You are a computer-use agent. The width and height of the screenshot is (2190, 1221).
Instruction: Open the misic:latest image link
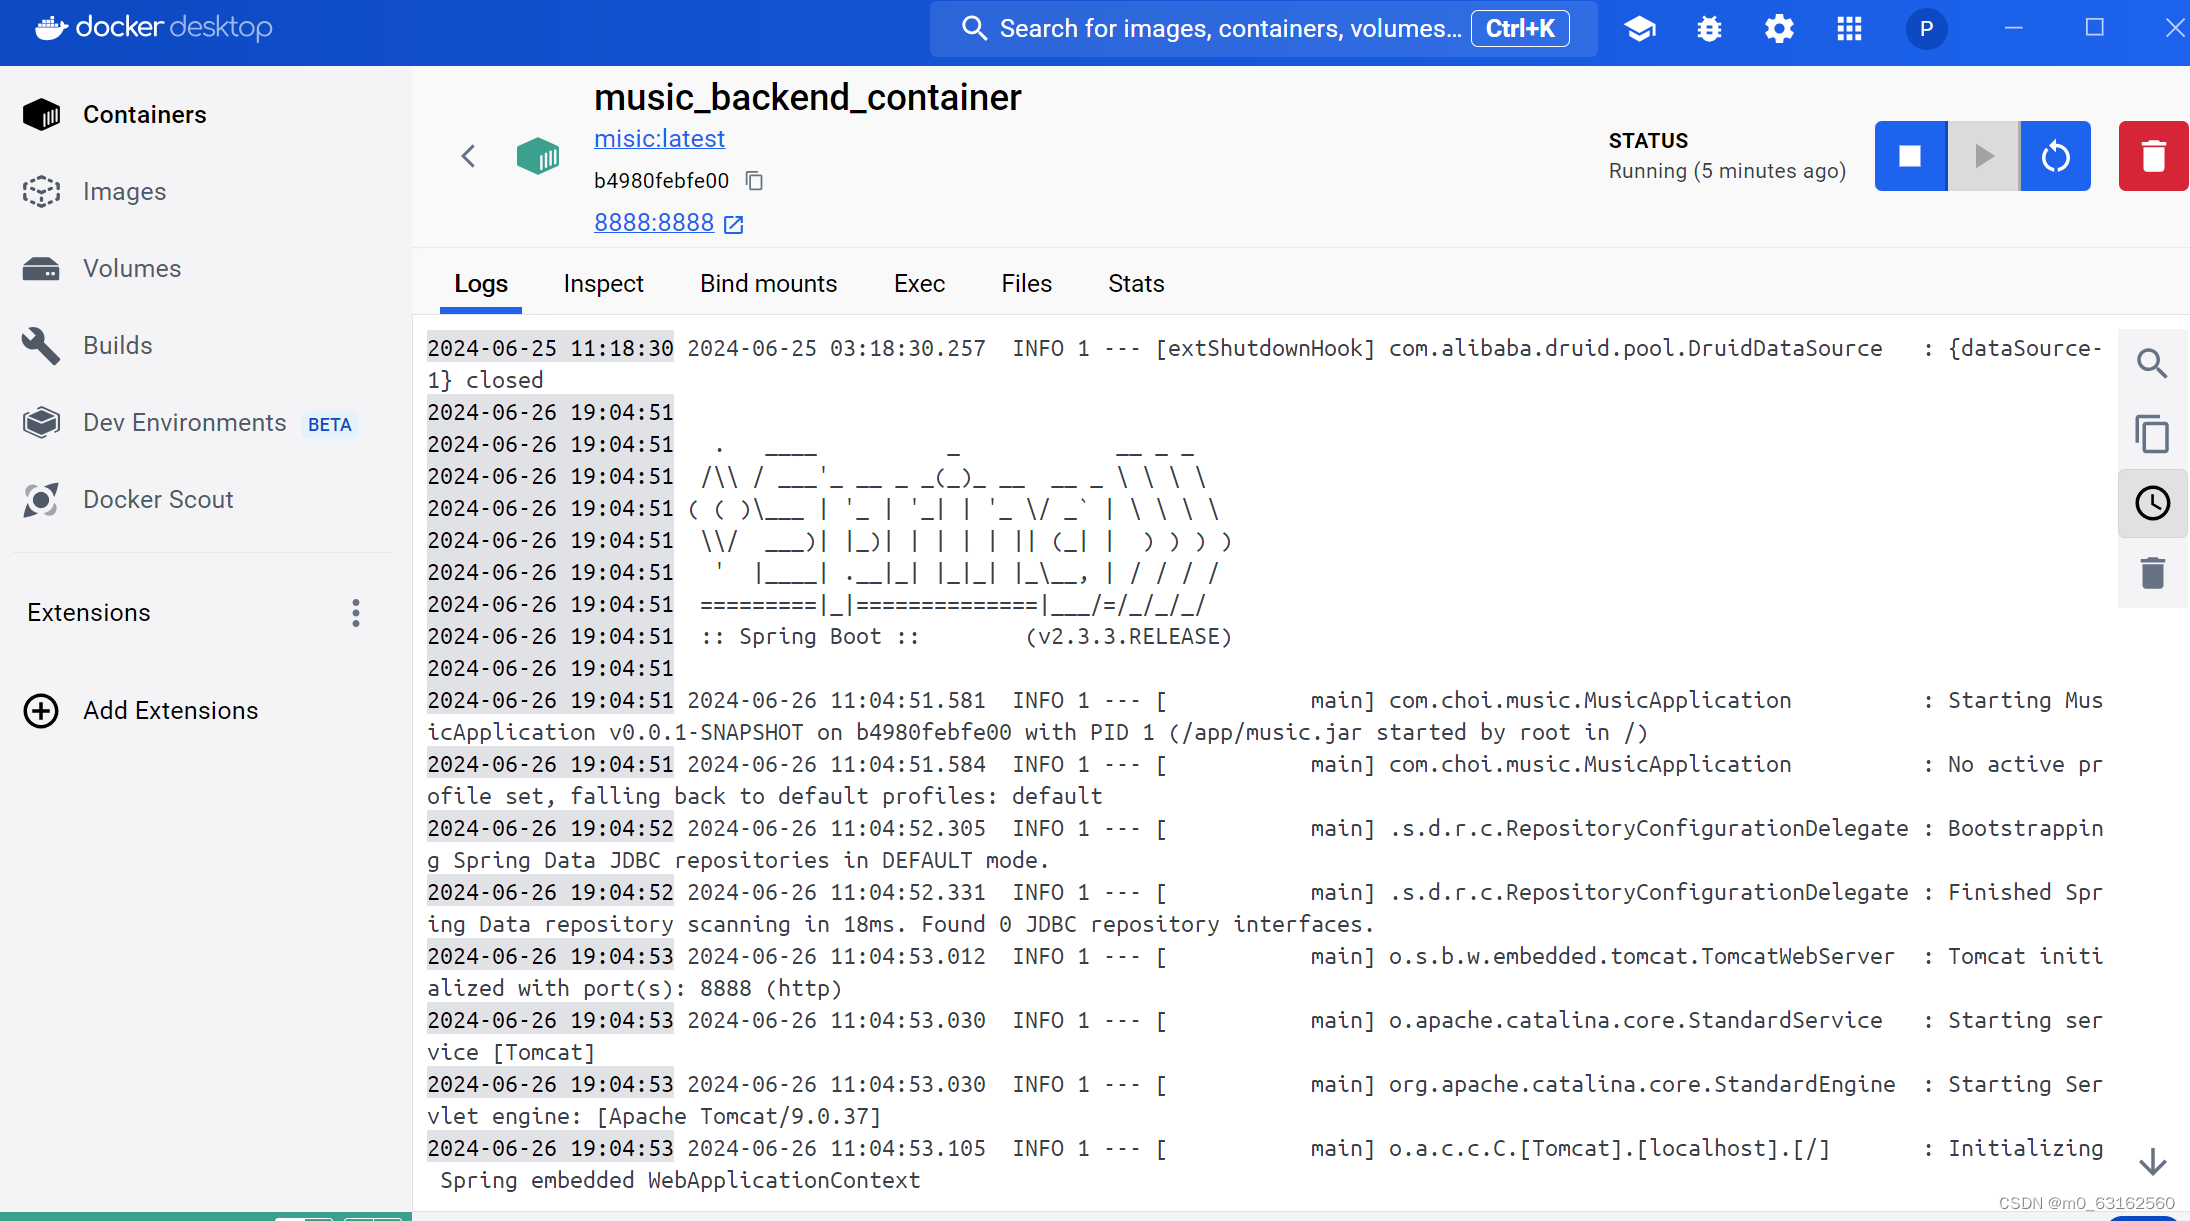(x=659, y=139)
